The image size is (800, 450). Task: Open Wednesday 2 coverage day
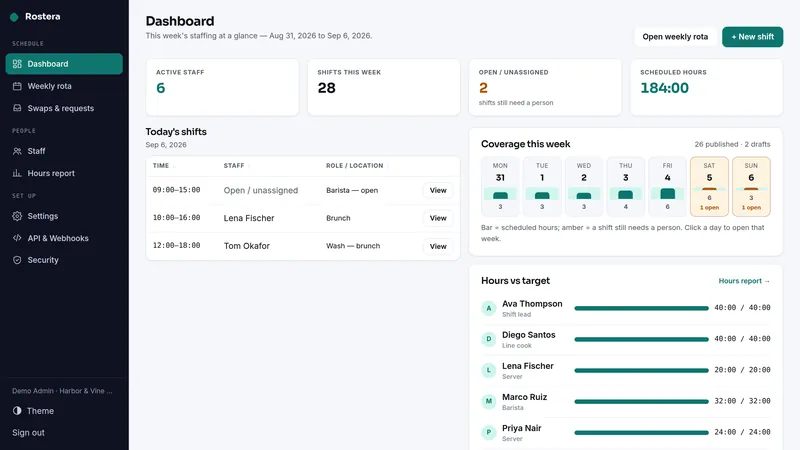pyautogui.click(x=584, y=187)
